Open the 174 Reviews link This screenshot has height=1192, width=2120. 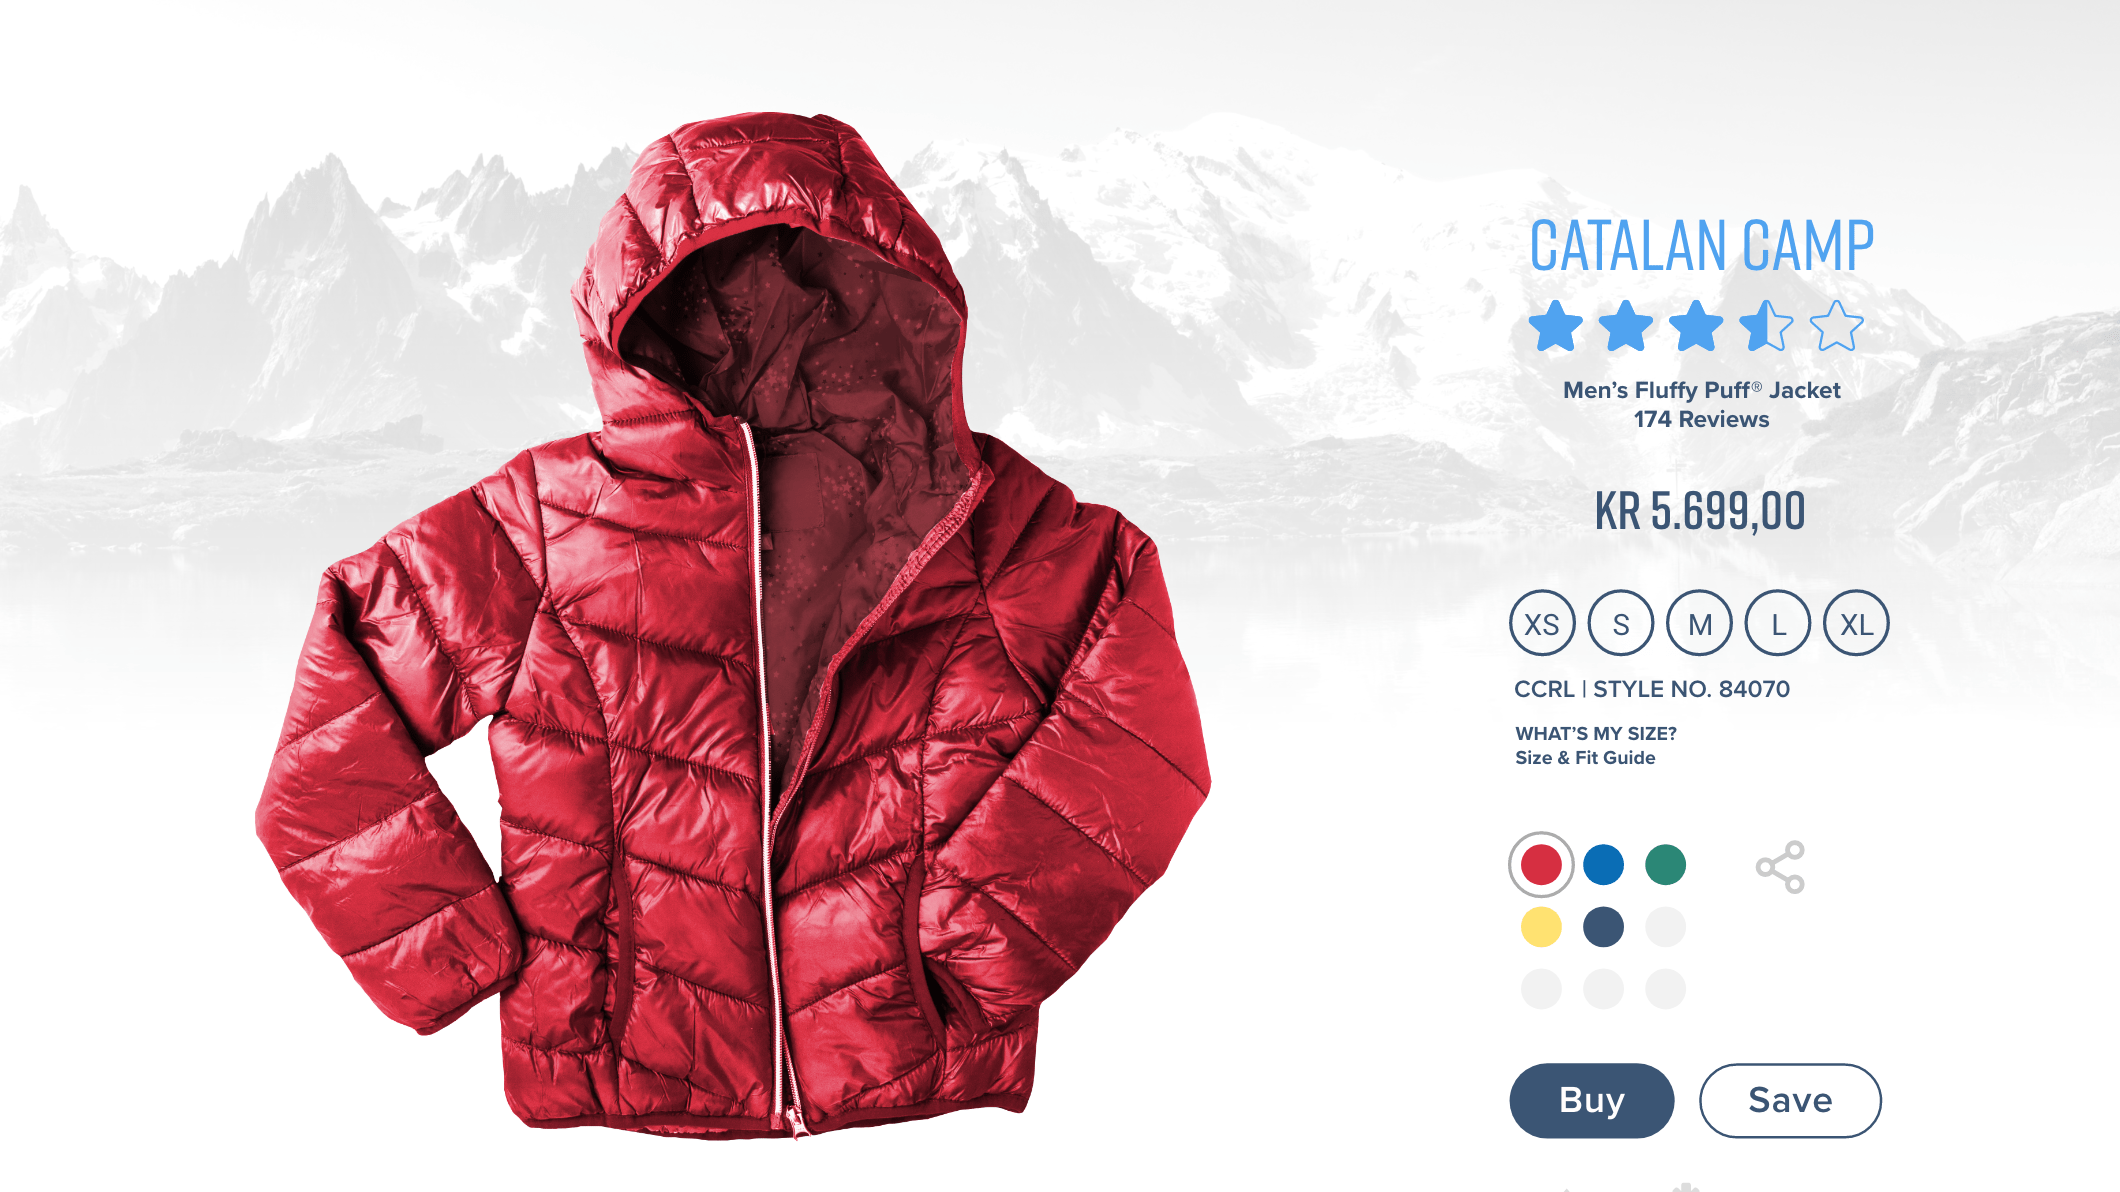[x=1701, y=420]
